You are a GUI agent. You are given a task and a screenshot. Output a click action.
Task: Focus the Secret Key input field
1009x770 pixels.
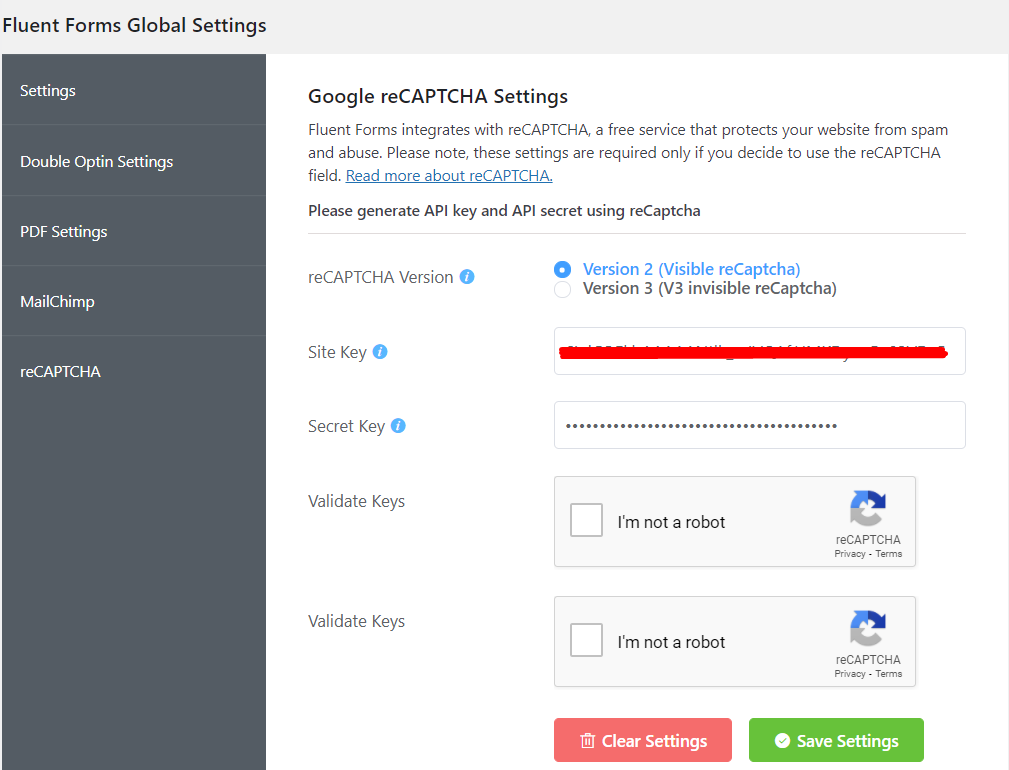tap(759, 425)
